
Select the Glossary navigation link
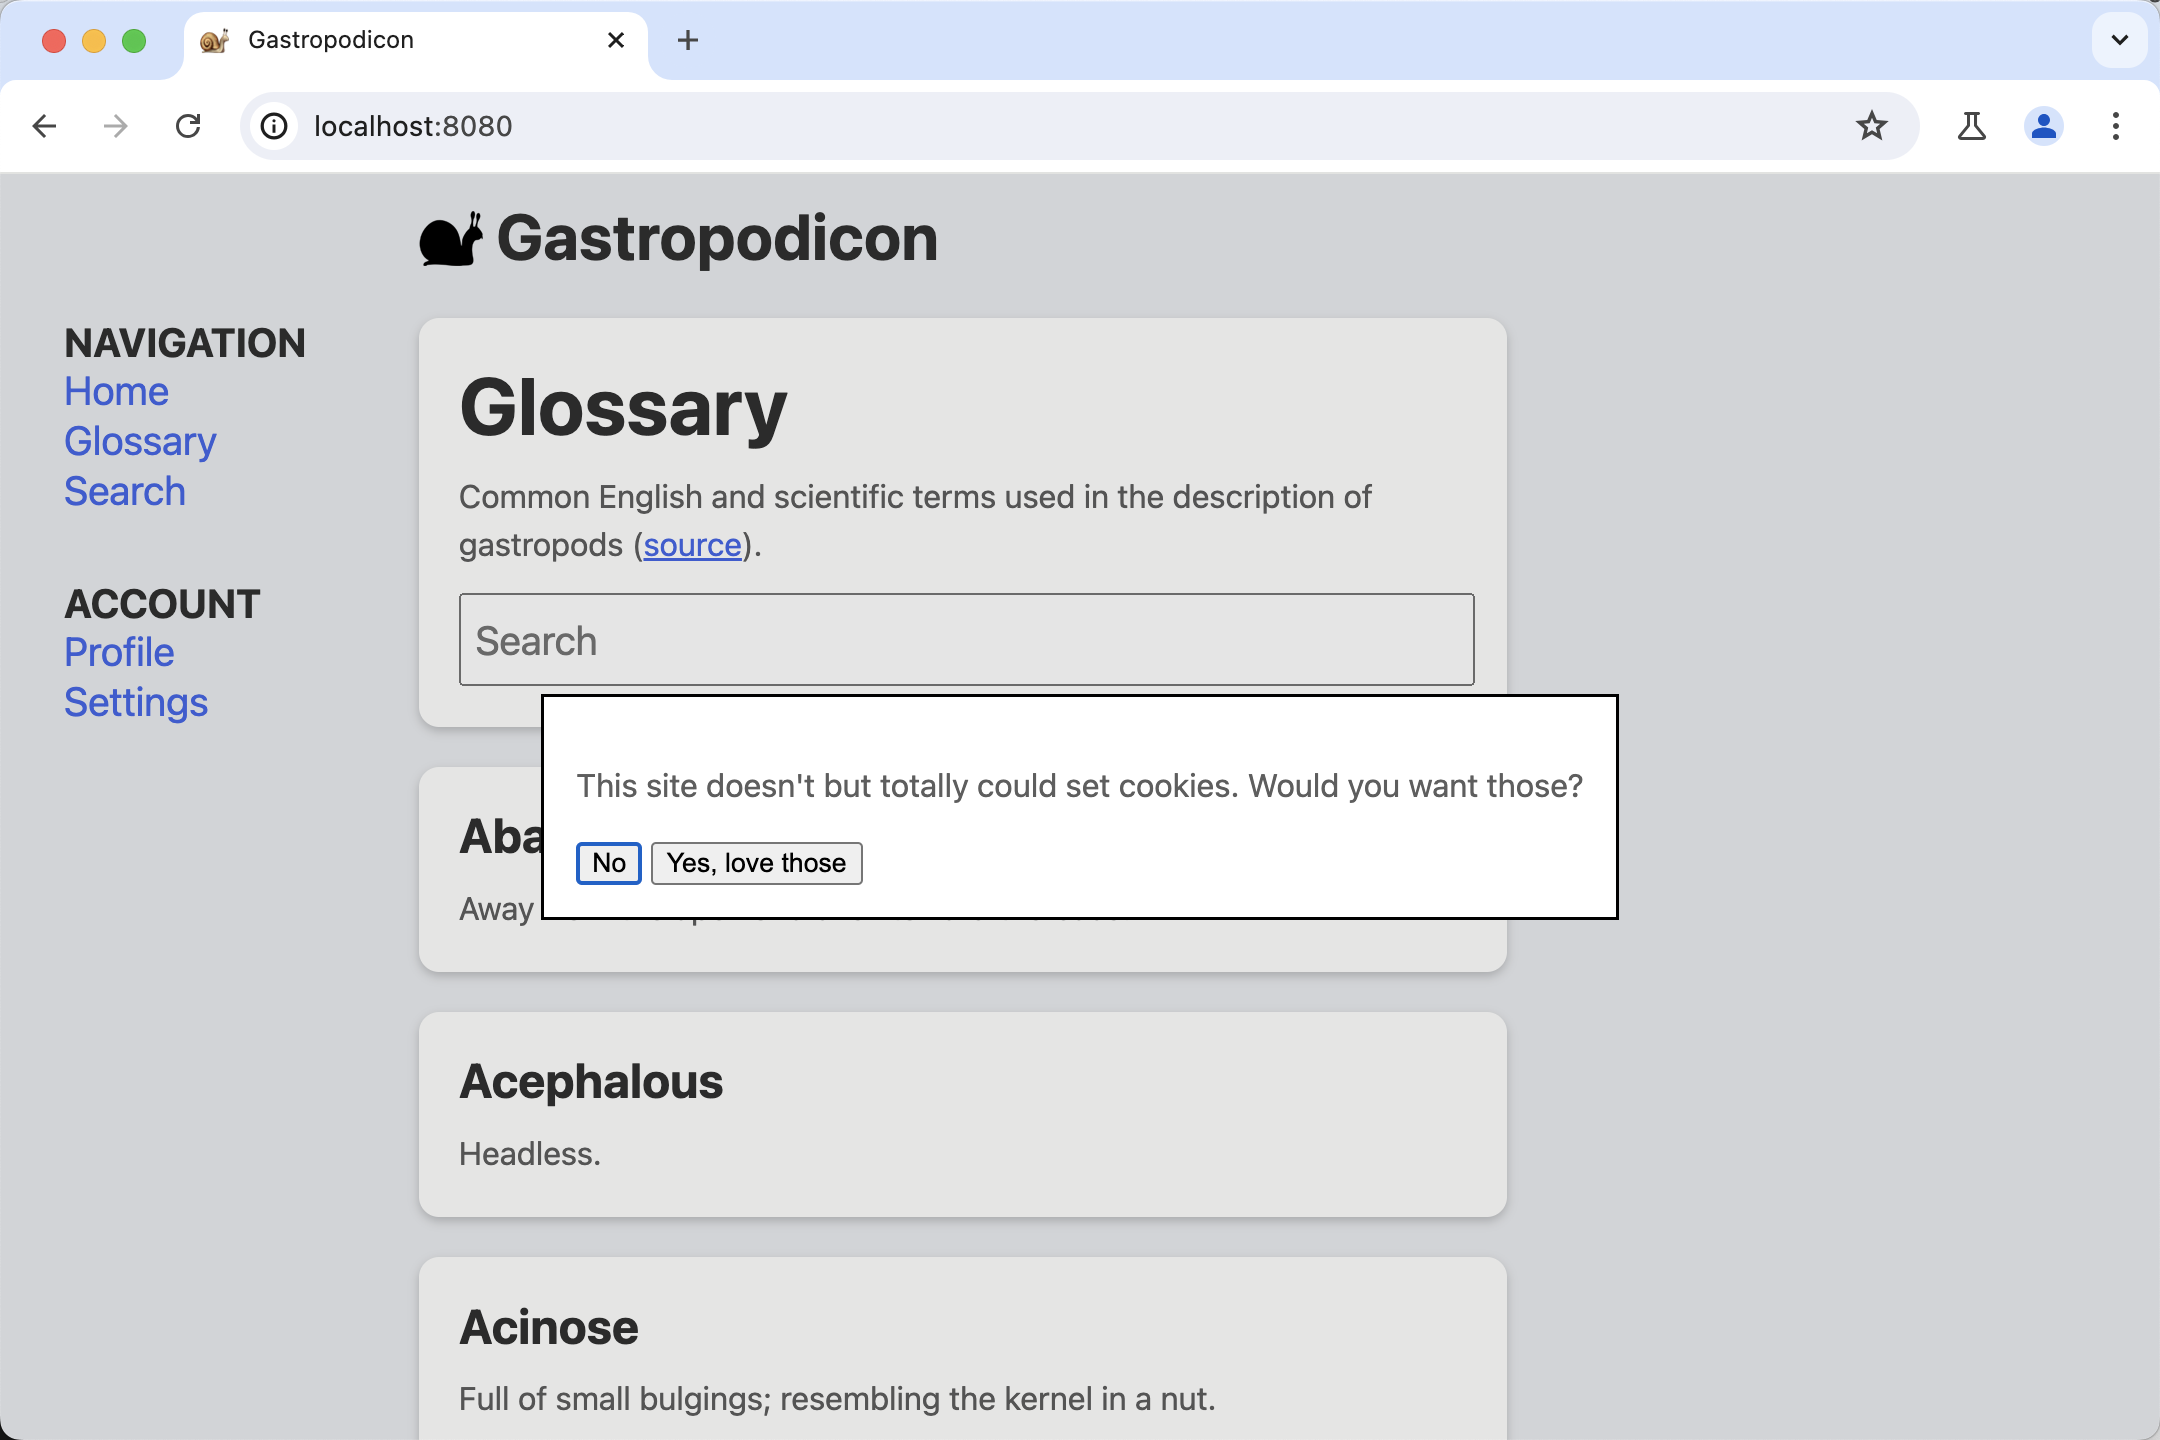tap(140, 440)
